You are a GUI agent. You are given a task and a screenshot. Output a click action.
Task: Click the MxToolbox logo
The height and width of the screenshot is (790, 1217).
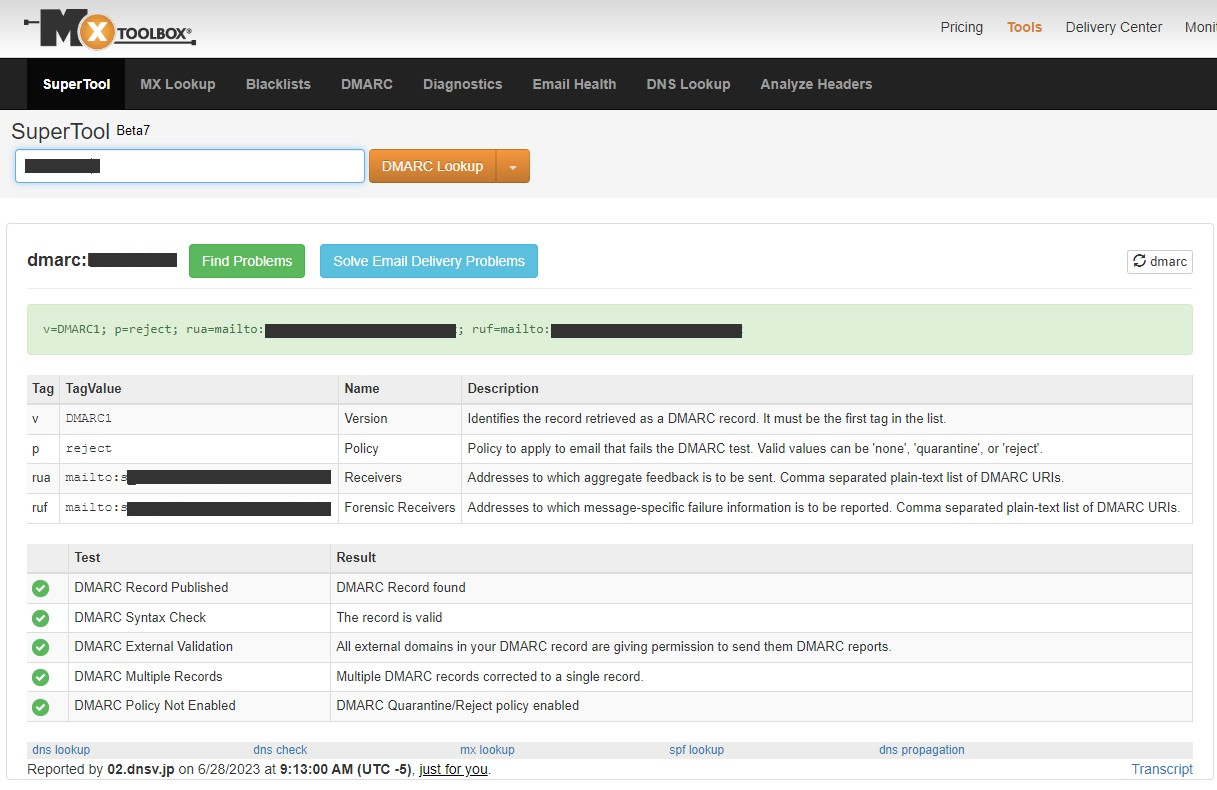click(109, 29)
